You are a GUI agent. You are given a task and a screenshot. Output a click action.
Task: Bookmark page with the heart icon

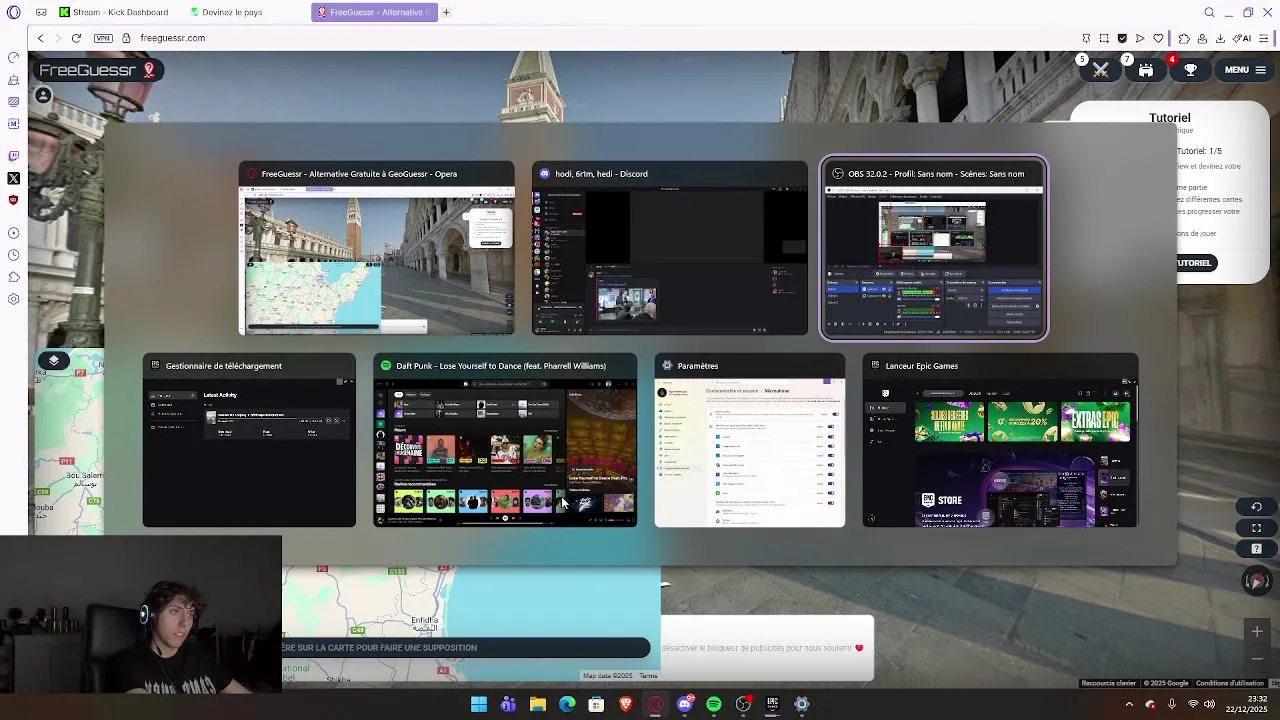[x=1158, y=38]
